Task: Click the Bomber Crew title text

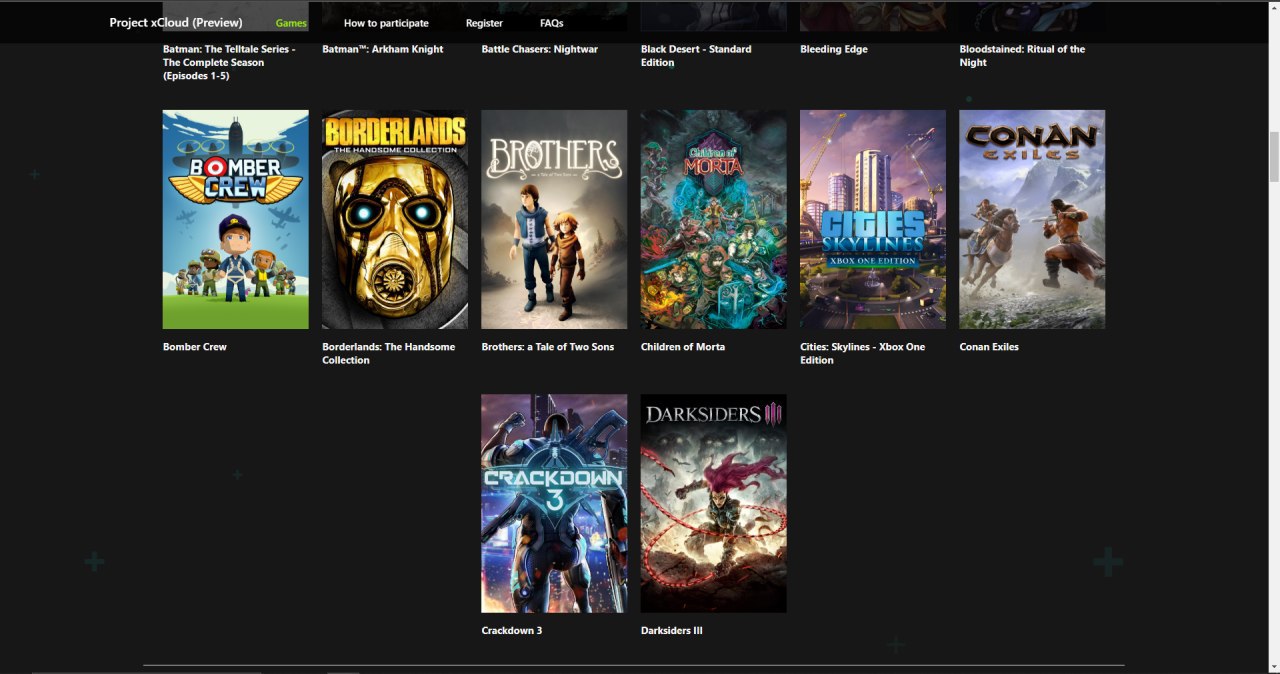Action: pos(195,347)
